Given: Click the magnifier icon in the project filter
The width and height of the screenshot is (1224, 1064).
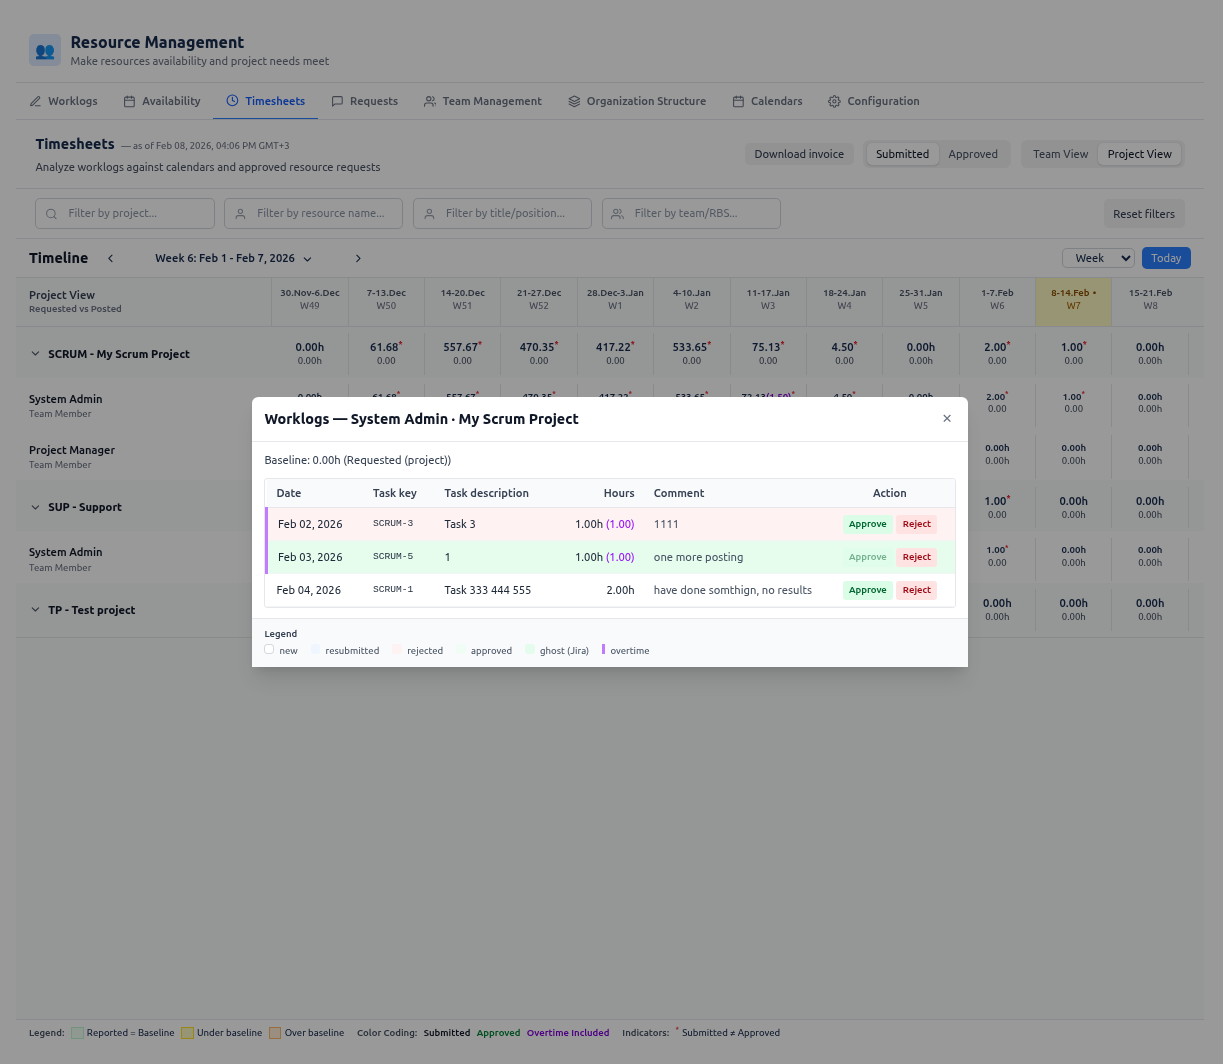Looking at the screenshot, I should click(x=50, y=213).
